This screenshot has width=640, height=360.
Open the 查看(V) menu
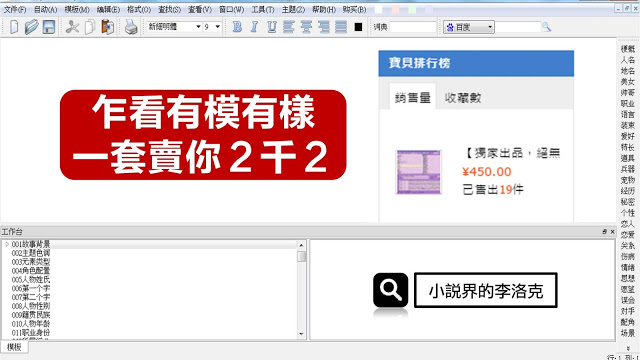click(200, 9)
